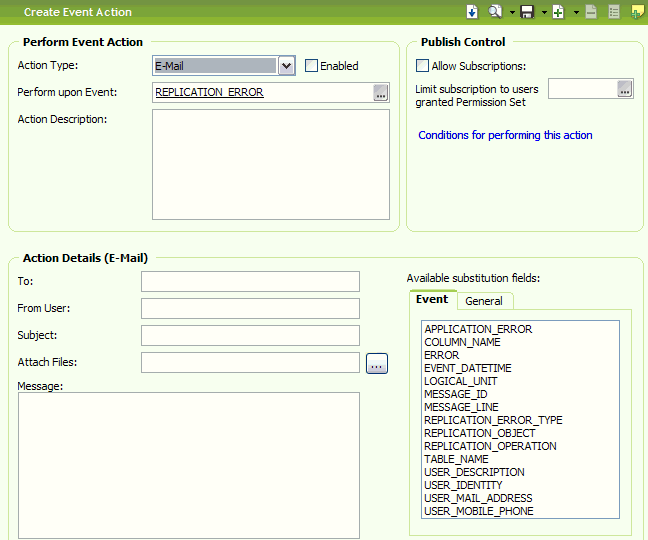Click the Subject input field
This screenshot has height=540, width=648.
click(x=250, y=335)
